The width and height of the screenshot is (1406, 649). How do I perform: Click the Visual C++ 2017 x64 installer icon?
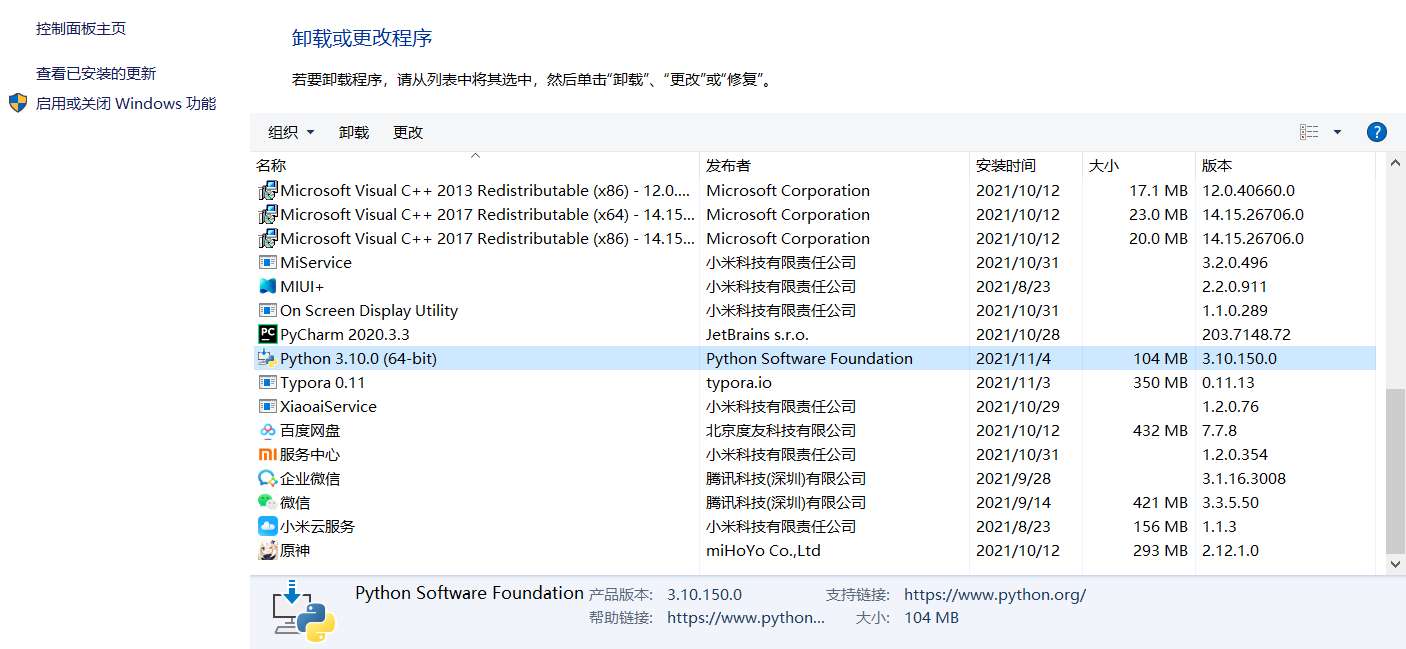[267, 214]
